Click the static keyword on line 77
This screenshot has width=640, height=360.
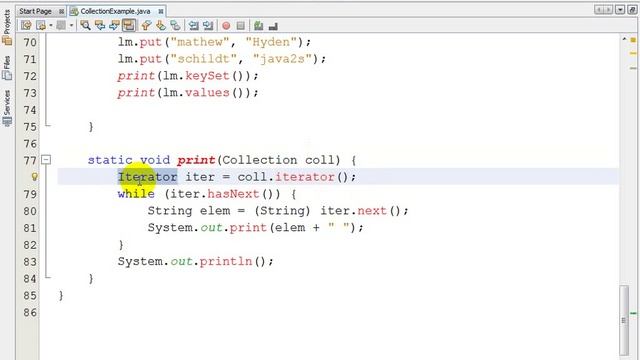(110, 160)
